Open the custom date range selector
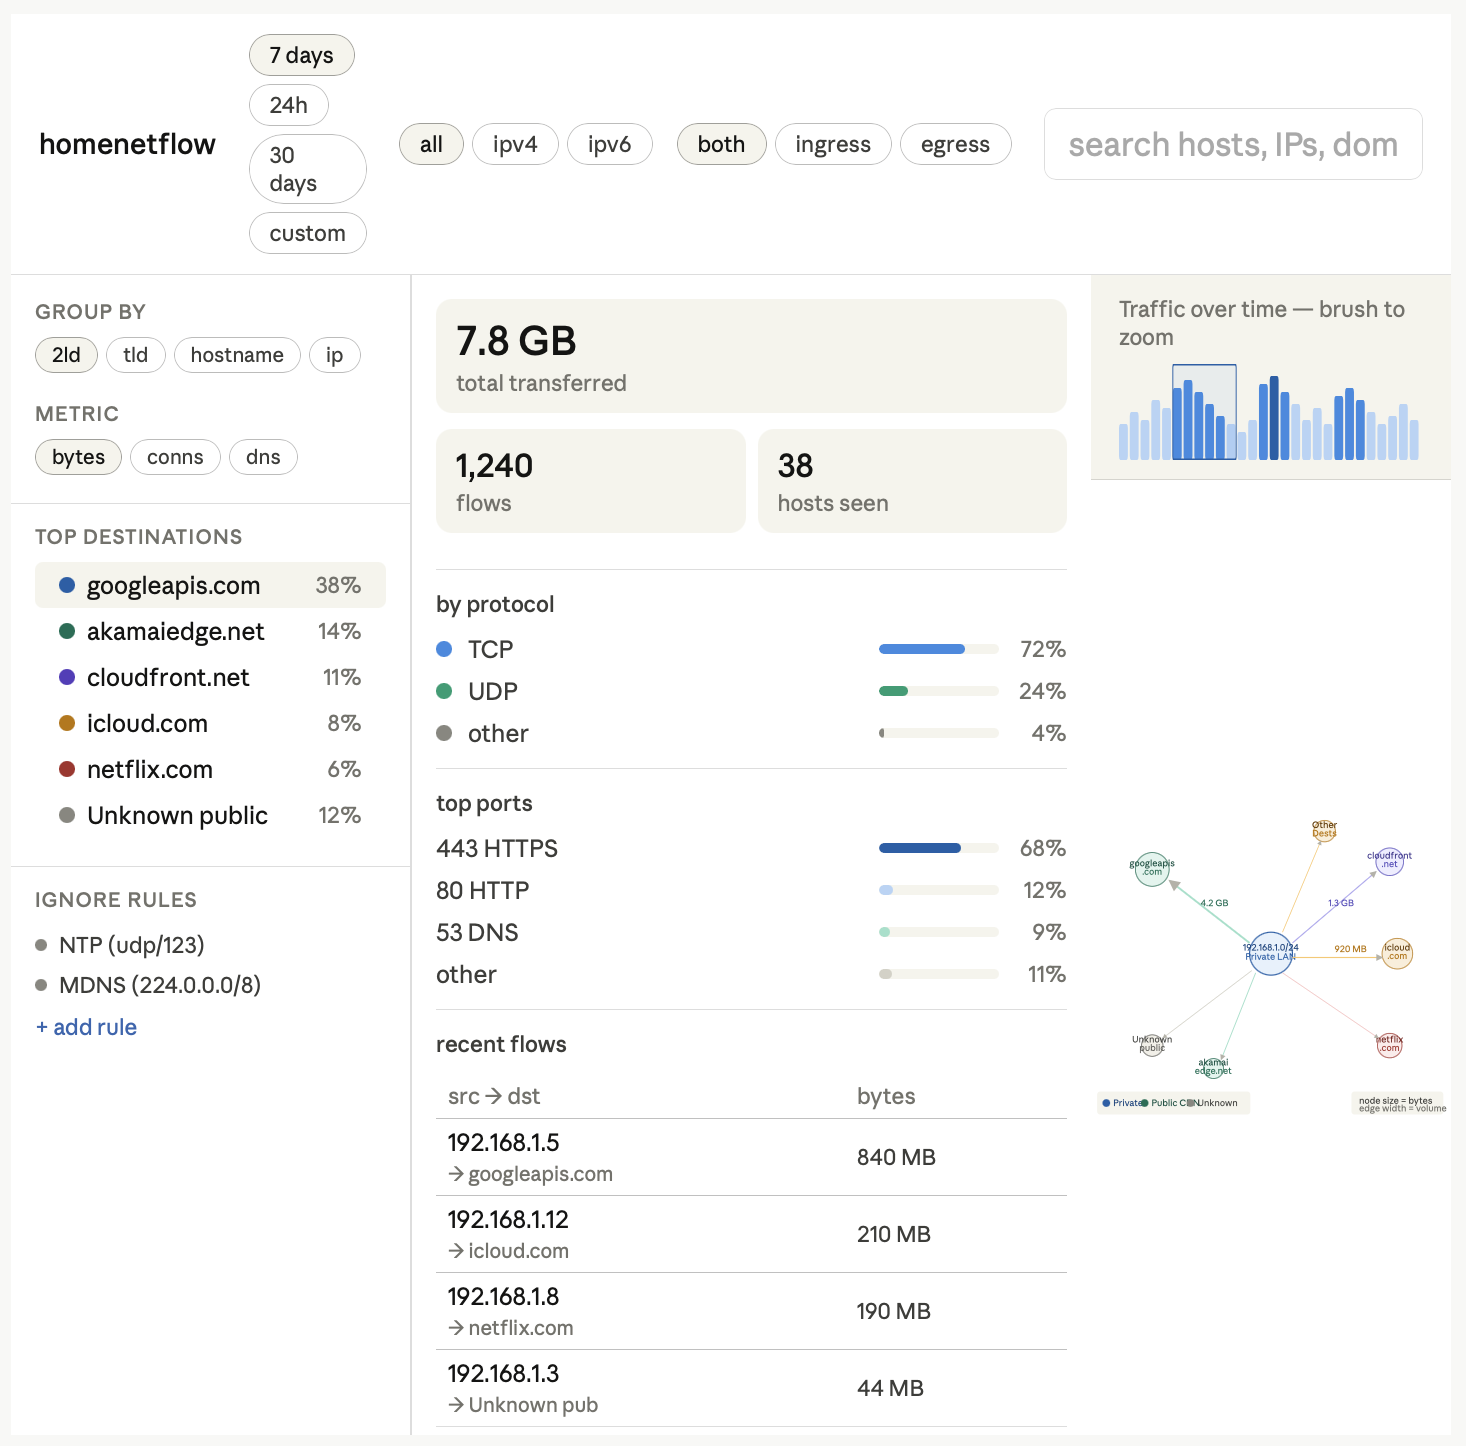Image resolution: width=1466 pixels, height=1446 pixels. 307,233
